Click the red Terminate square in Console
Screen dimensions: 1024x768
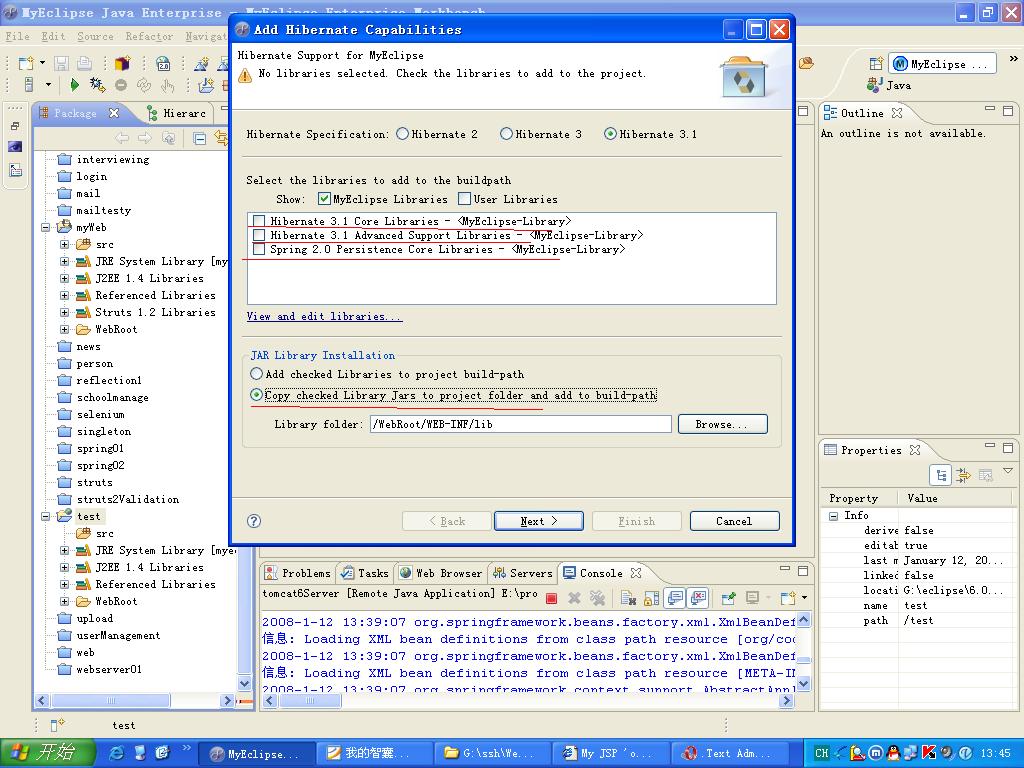click(x=551, y=598)
